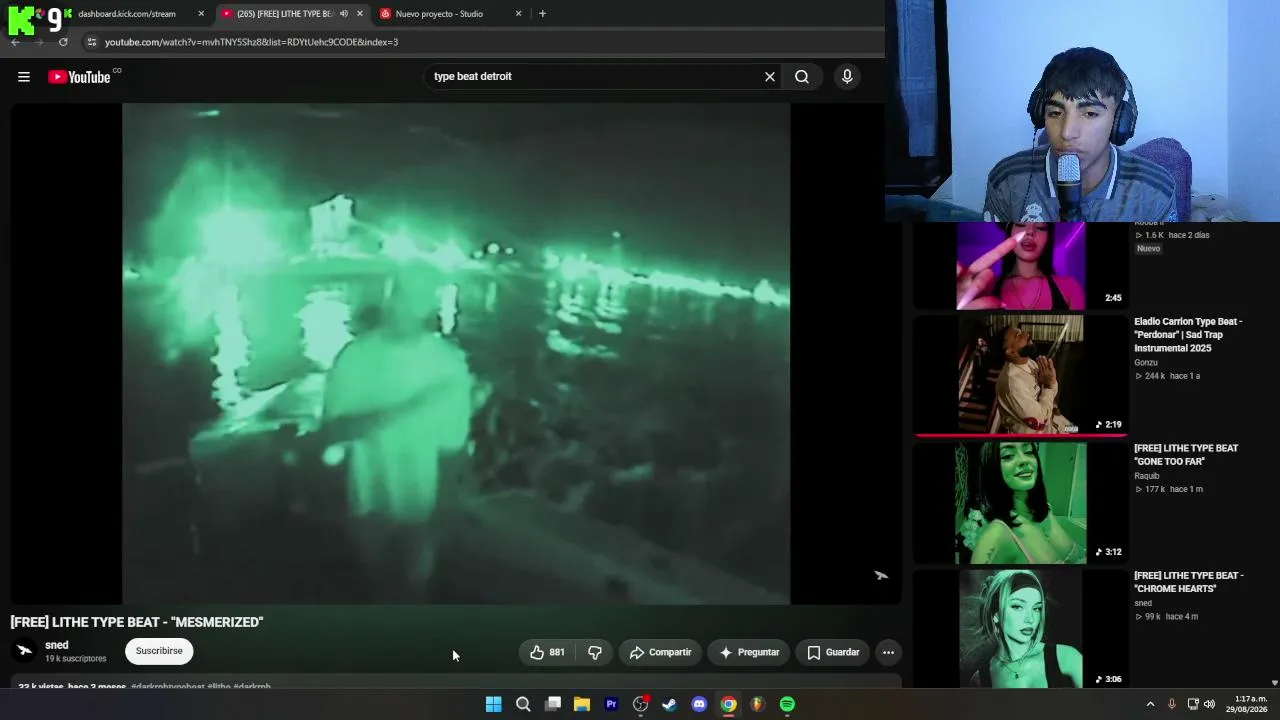Open Task View on the taskbar
The image size is (1280, 720).
pyautogui.click(x=553, y=704)
